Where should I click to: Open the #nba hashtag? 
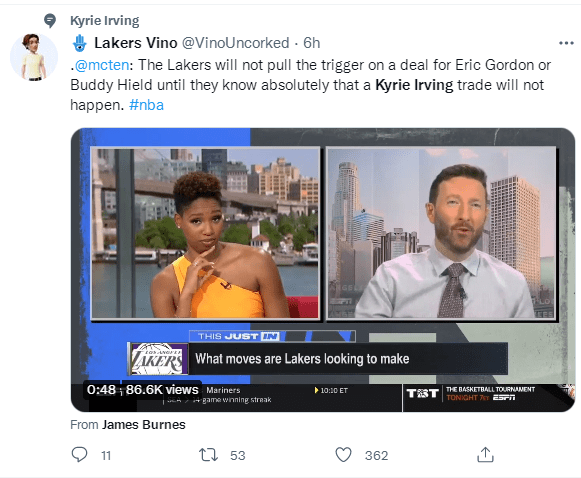click(x=146, y=105)
